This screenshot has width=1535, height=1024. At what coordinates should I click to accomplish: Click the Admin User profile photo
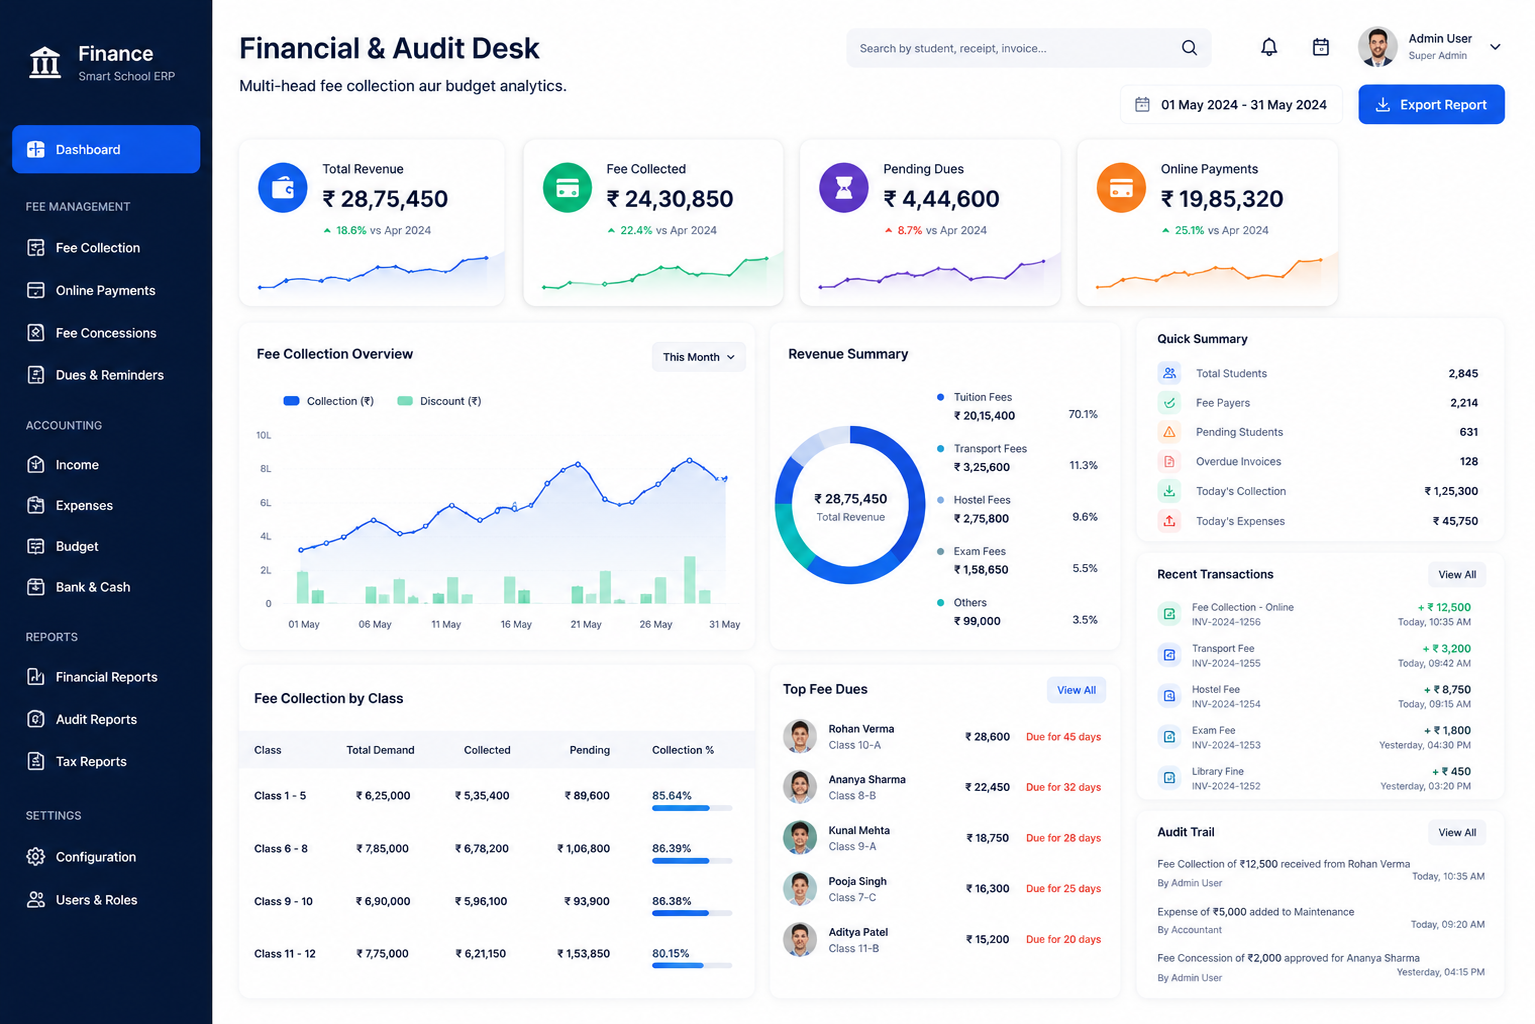(1377, 47)
